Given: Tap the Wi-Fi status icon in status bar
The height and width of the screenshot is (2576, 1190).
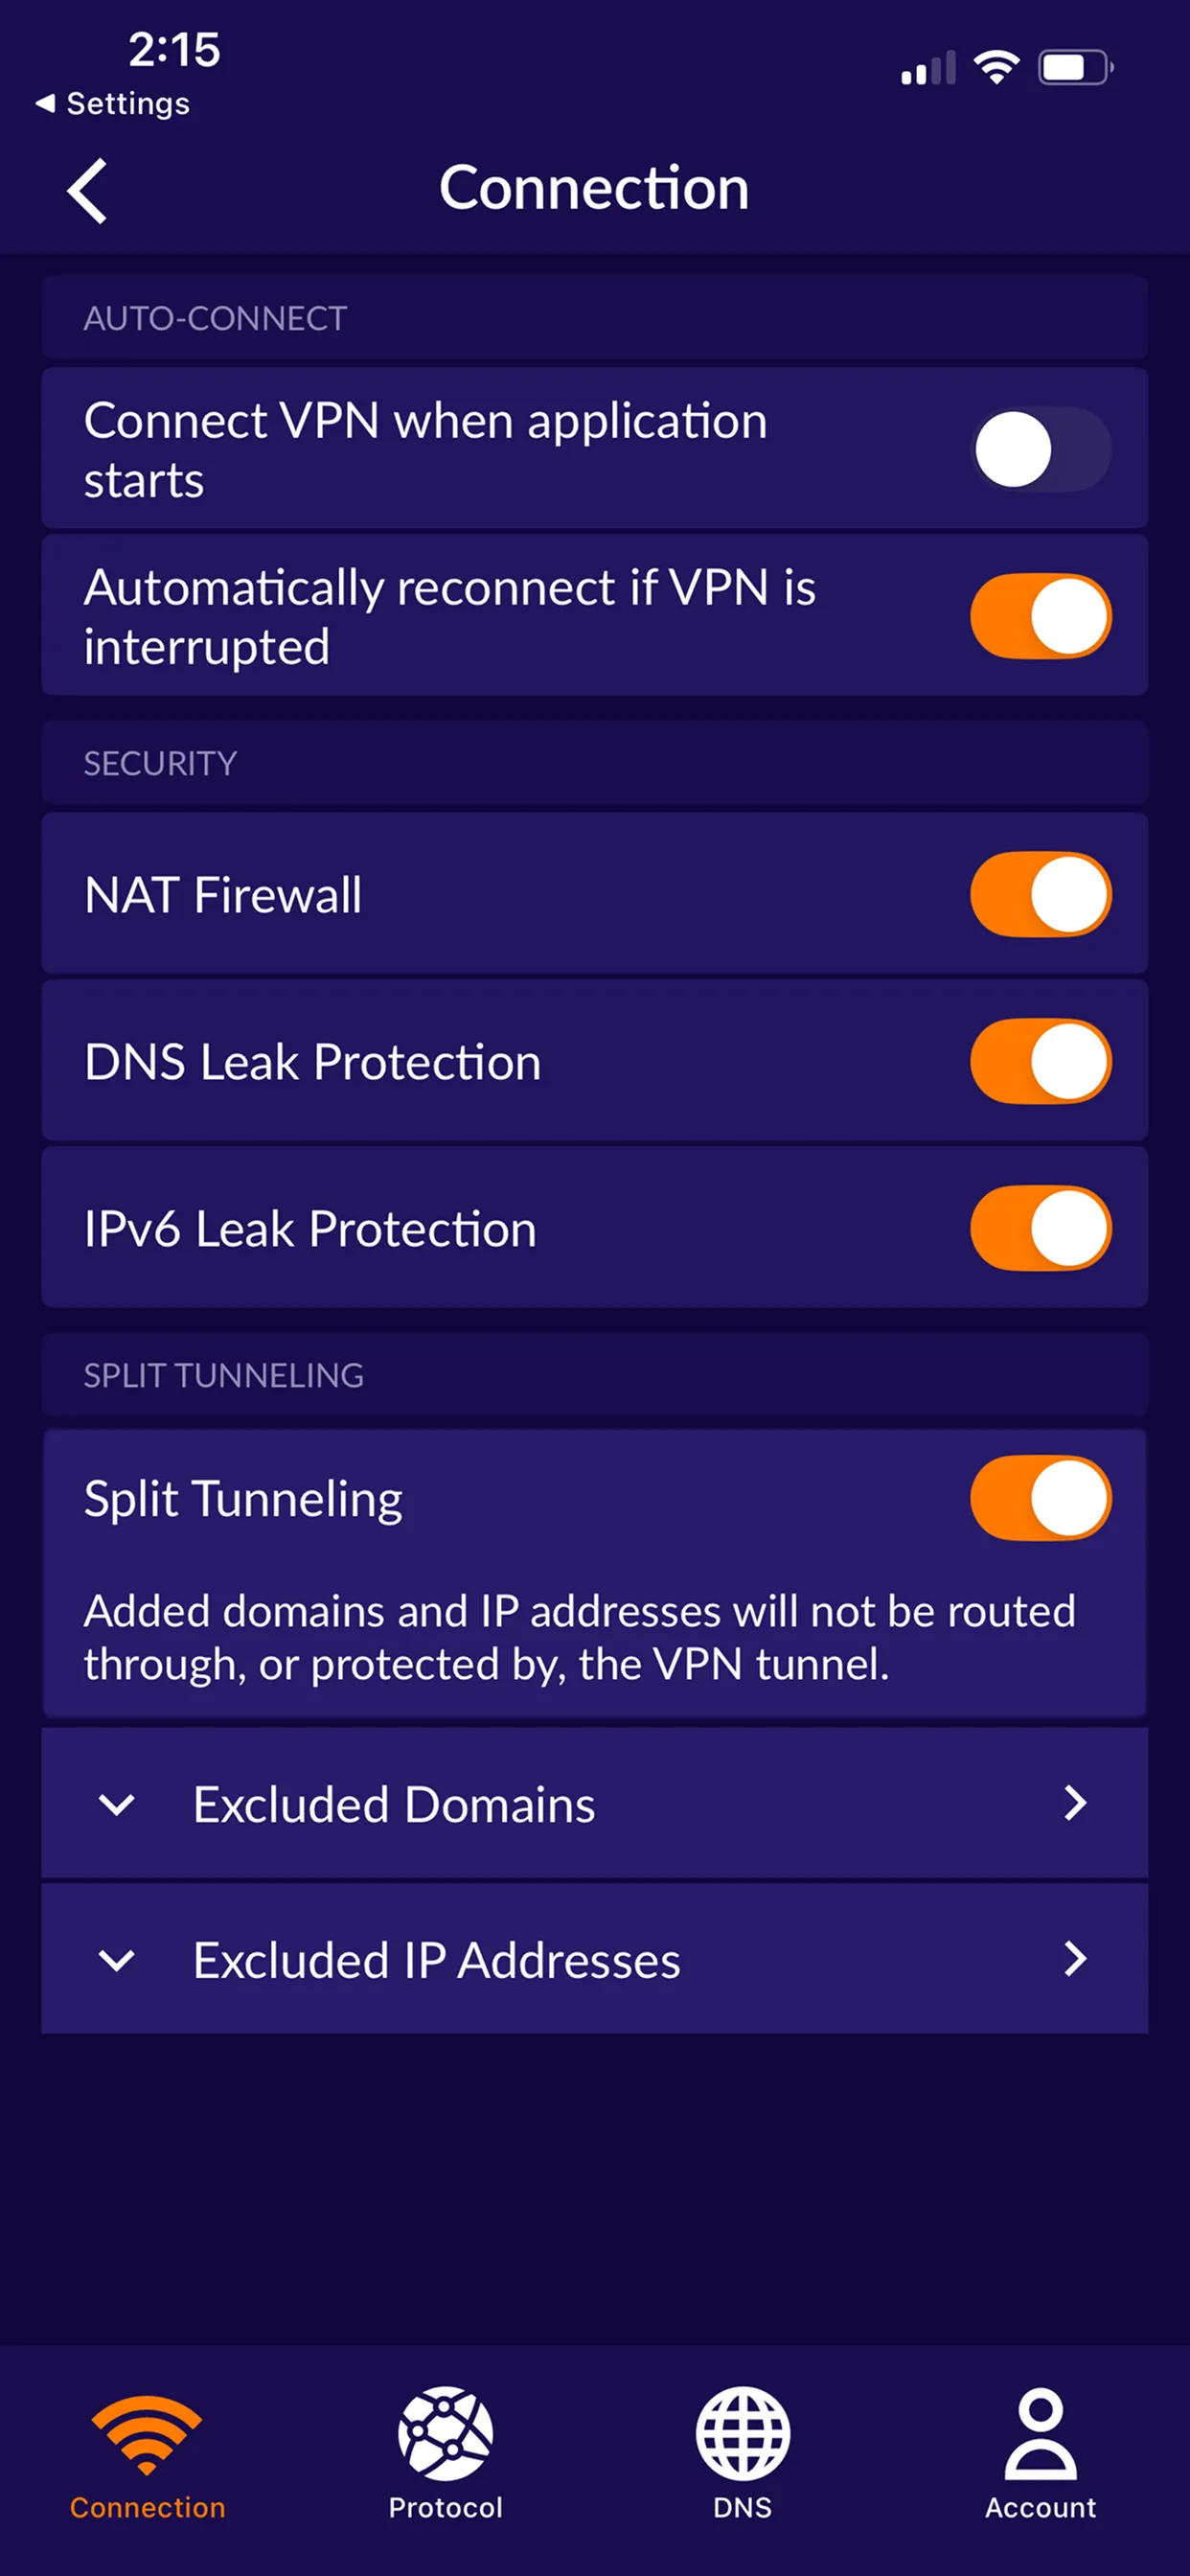Looking at the screenshot, I should click(x=996, y=65).
